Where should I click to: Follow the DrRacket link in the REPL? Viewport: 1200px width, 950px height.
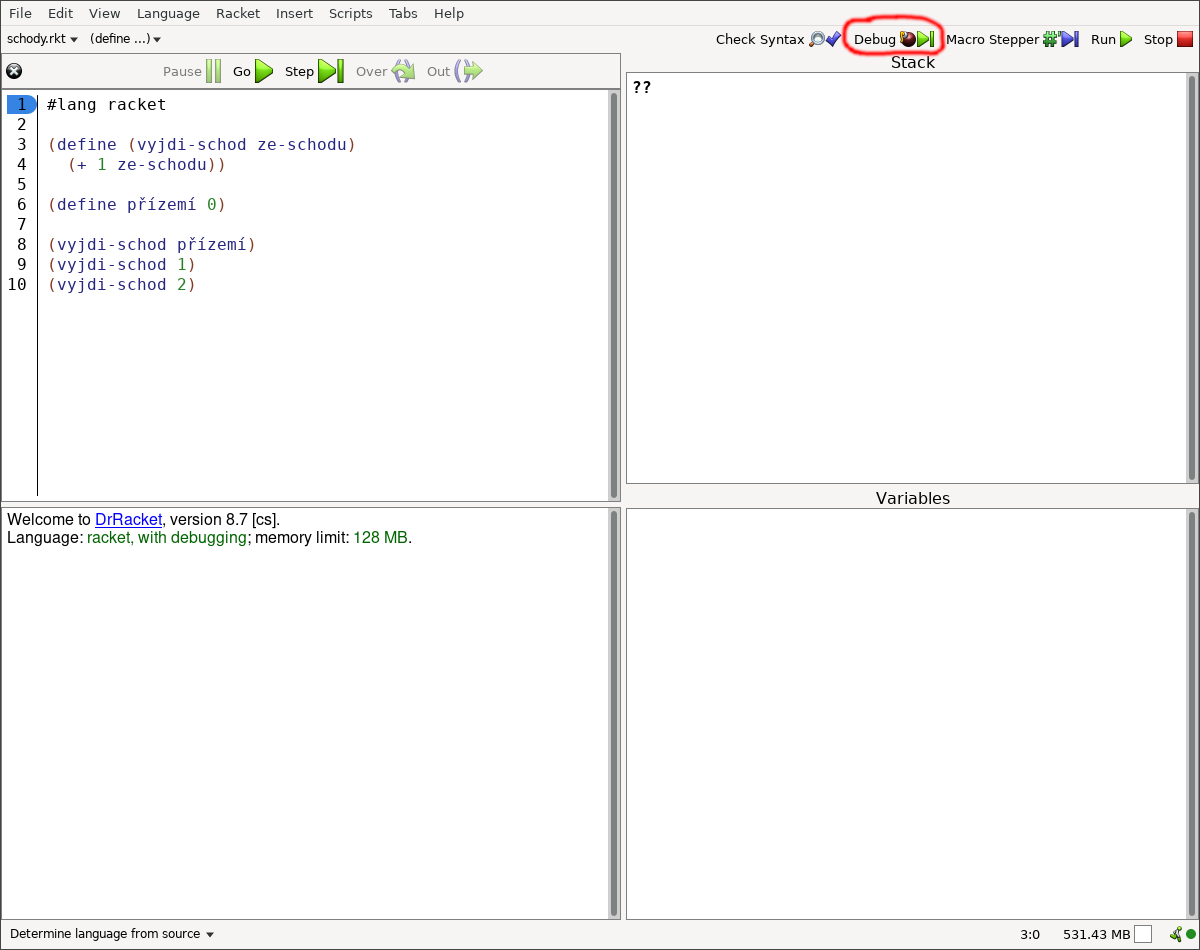click(128, 520)
